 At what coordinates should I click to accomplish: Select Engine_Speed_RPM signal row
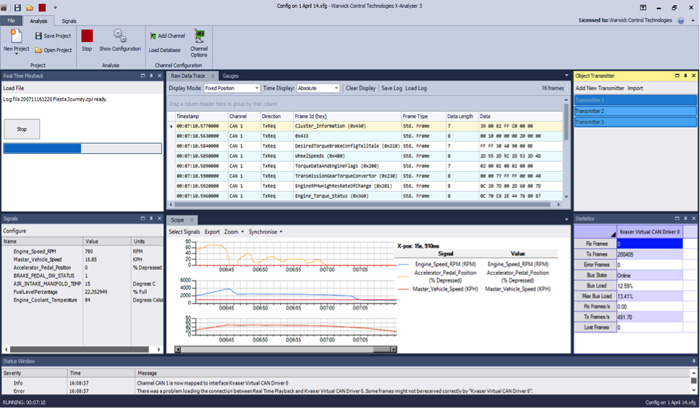(82, 251)
